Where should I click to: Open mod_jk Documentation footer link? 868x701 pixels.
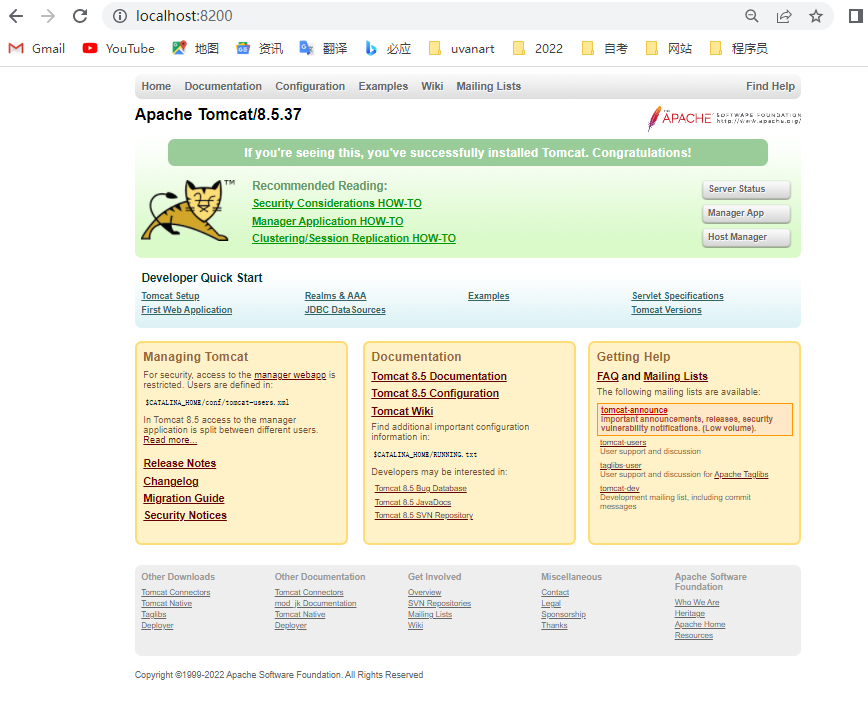[x=316, y=604]
